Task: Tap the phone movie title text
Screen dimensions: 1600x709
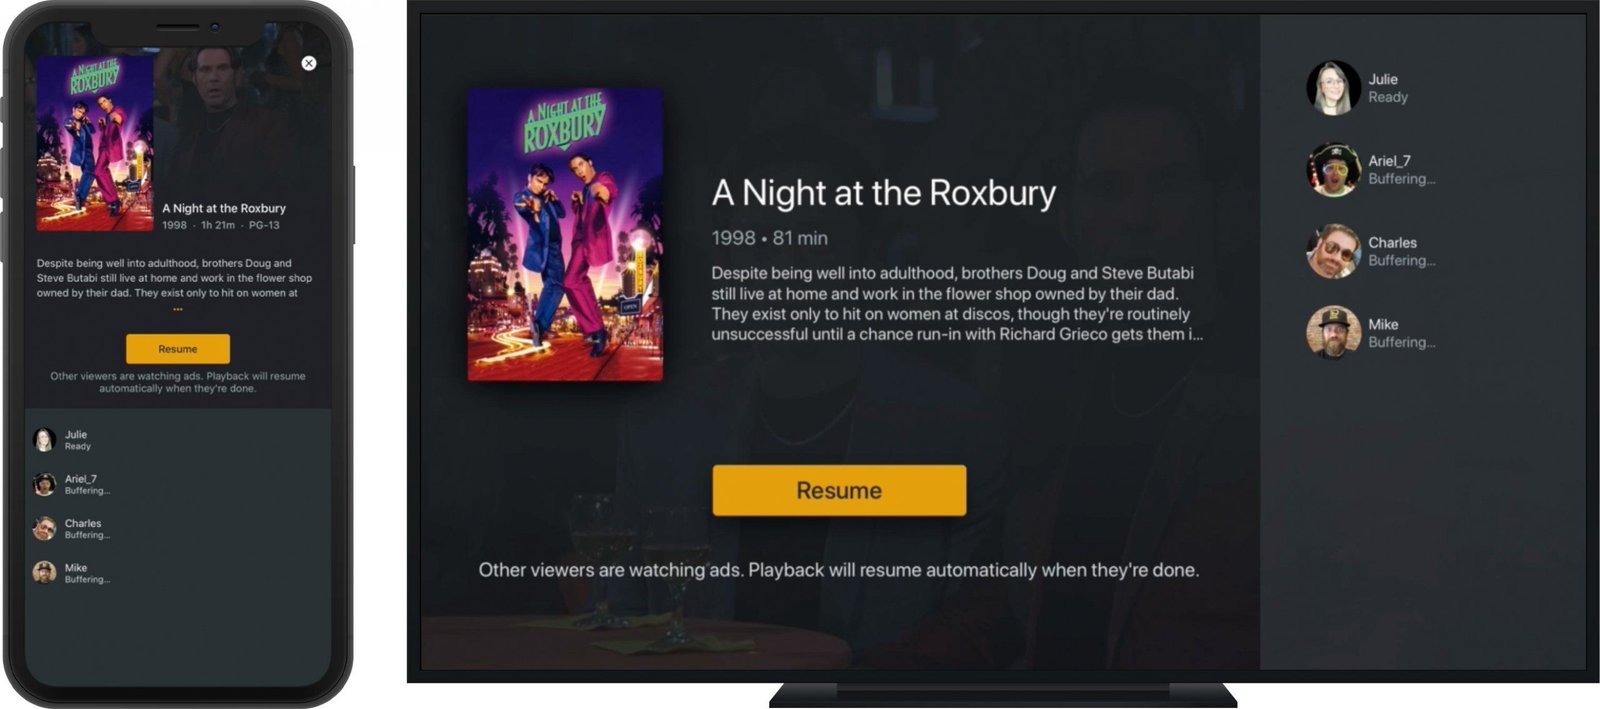Action: [x=224, y=208]
